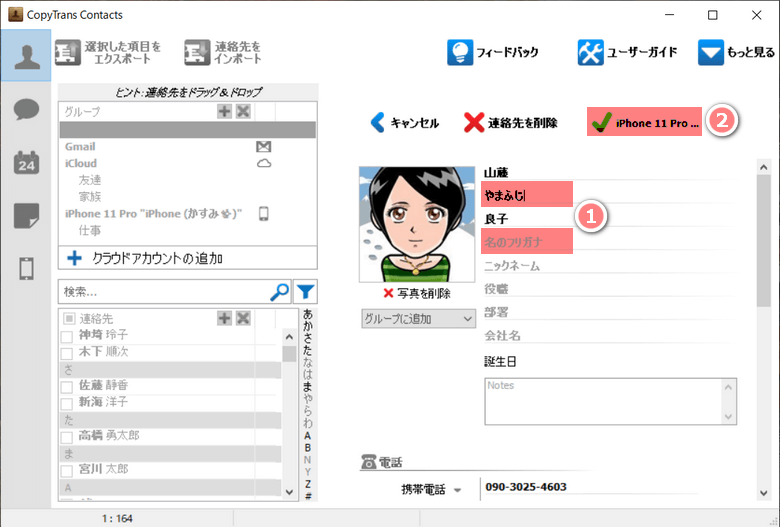This screenshot has height=527, width=780.
Task: Click 誕生日 birthday field
Action: 500,362
